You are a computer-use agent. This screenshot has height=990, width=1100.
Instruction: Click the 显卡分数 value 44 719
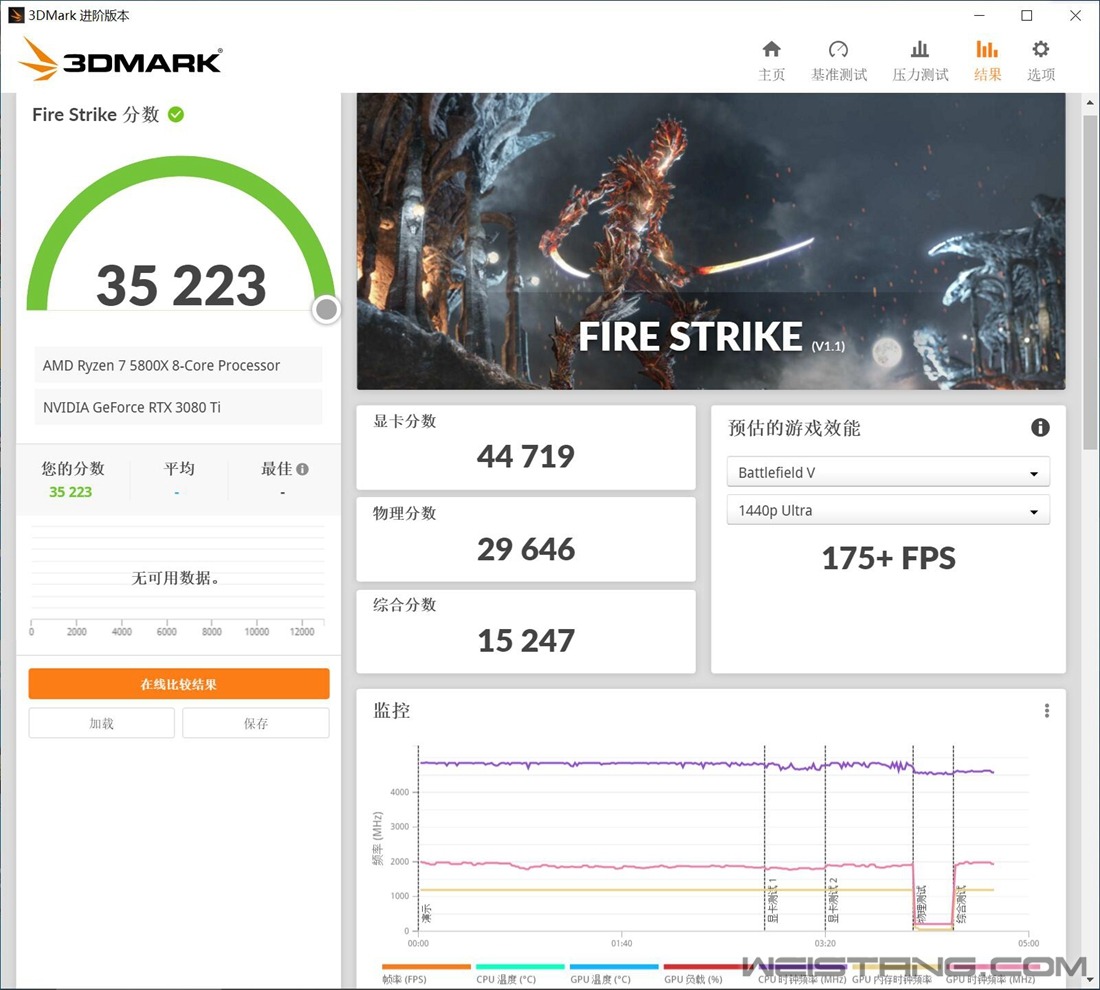tap(525, 456)
